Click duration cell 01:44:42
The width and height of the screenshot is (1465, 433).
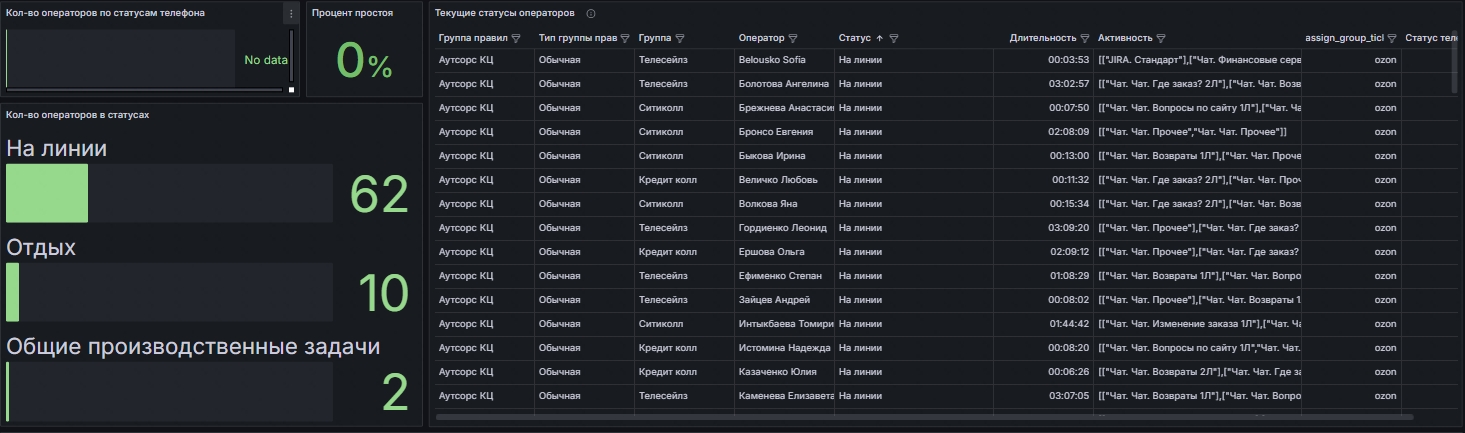[x=1044, y=324]
